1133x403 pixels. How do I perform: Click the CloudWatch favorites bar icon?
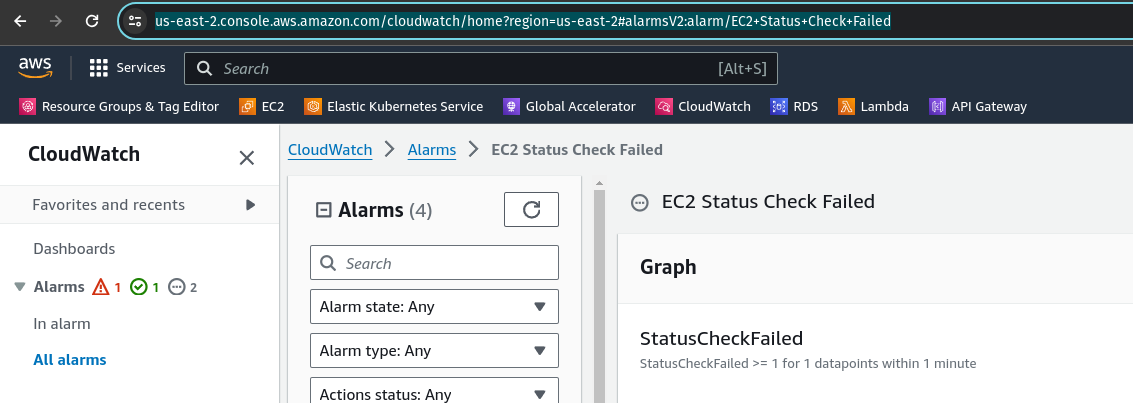[x=663, y=106]
